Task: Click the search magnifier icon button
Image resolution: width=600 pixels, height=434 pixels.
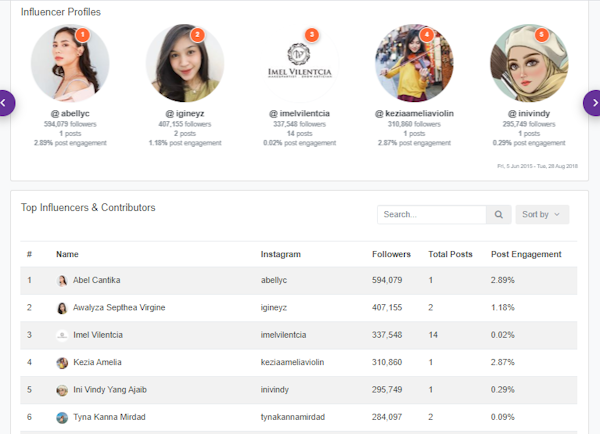Action: pyautogui.click(x=498, y=214)
